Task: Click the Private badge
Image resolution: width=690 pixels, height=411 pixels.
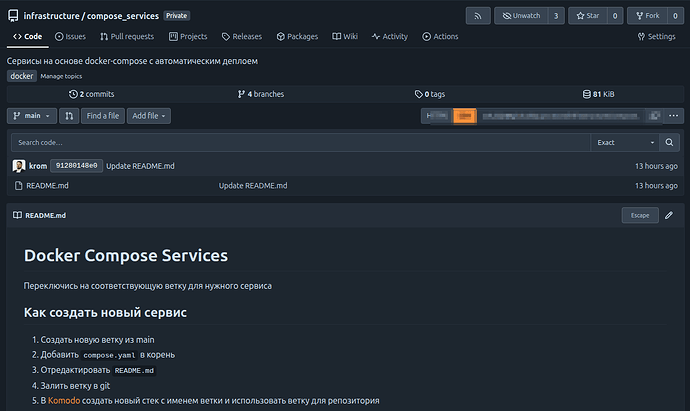Action: [x=176, y=16]
